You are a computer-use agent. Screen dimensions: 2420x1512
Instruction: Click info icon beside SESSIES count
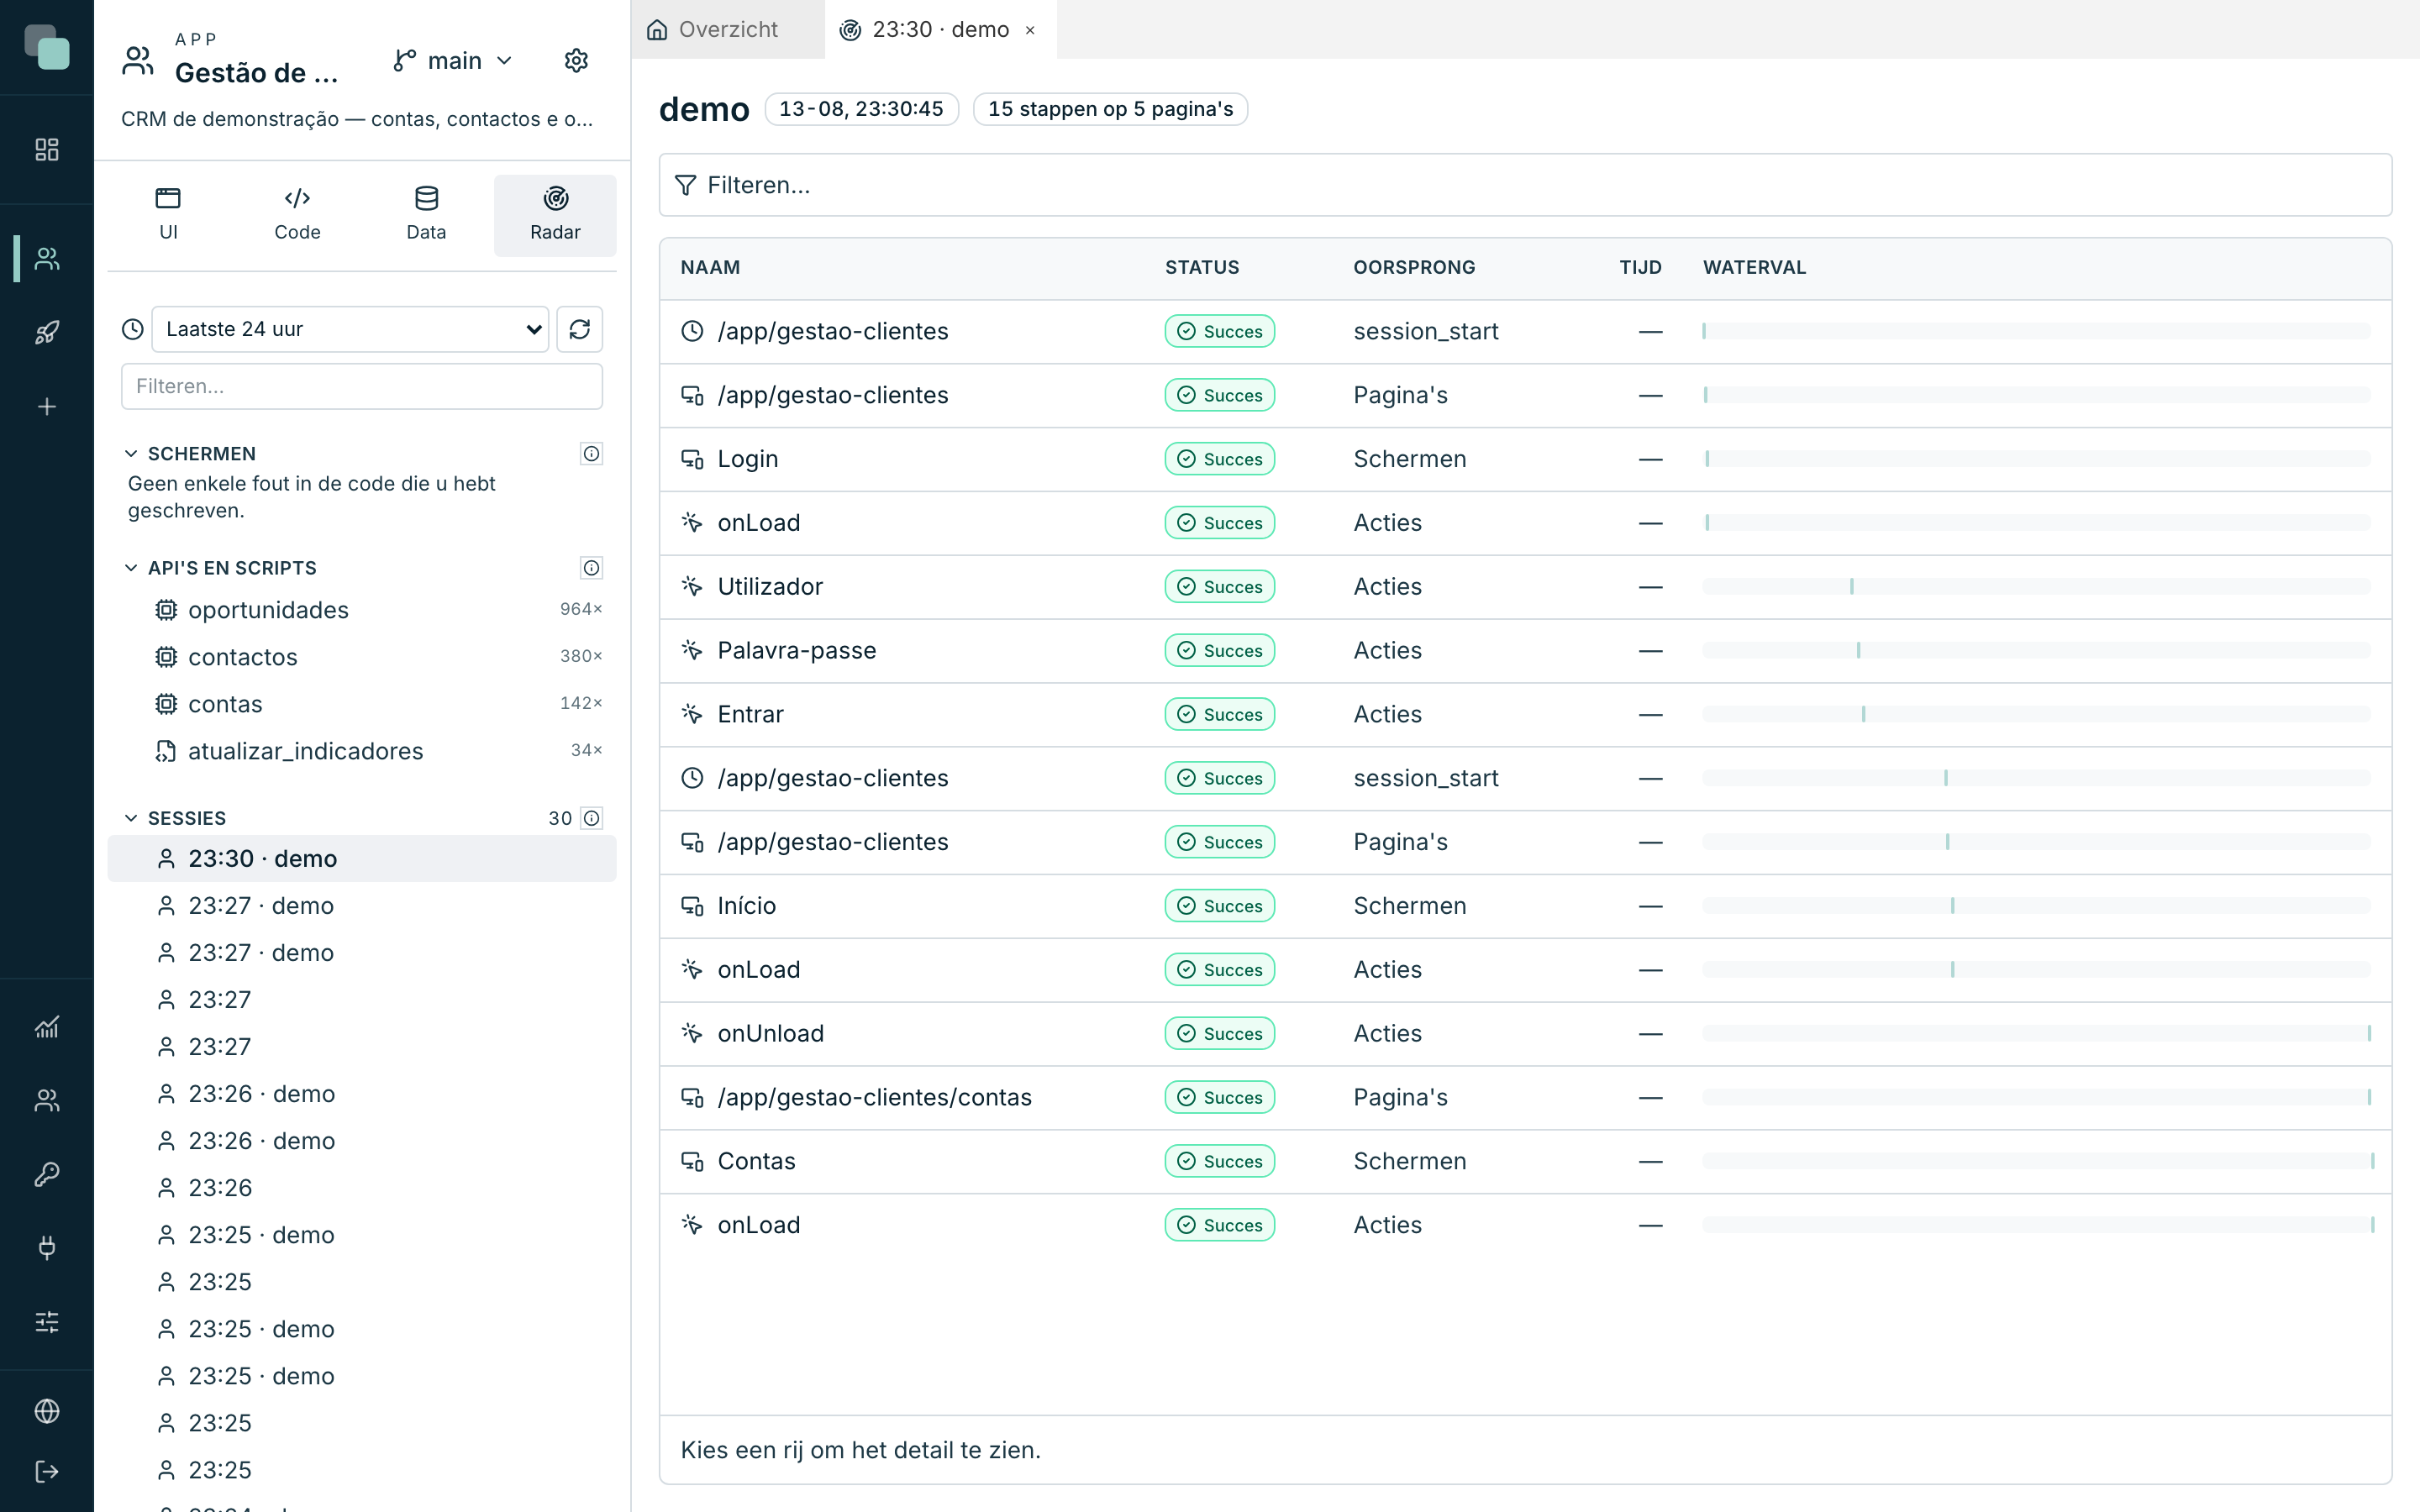click(592, 818)
